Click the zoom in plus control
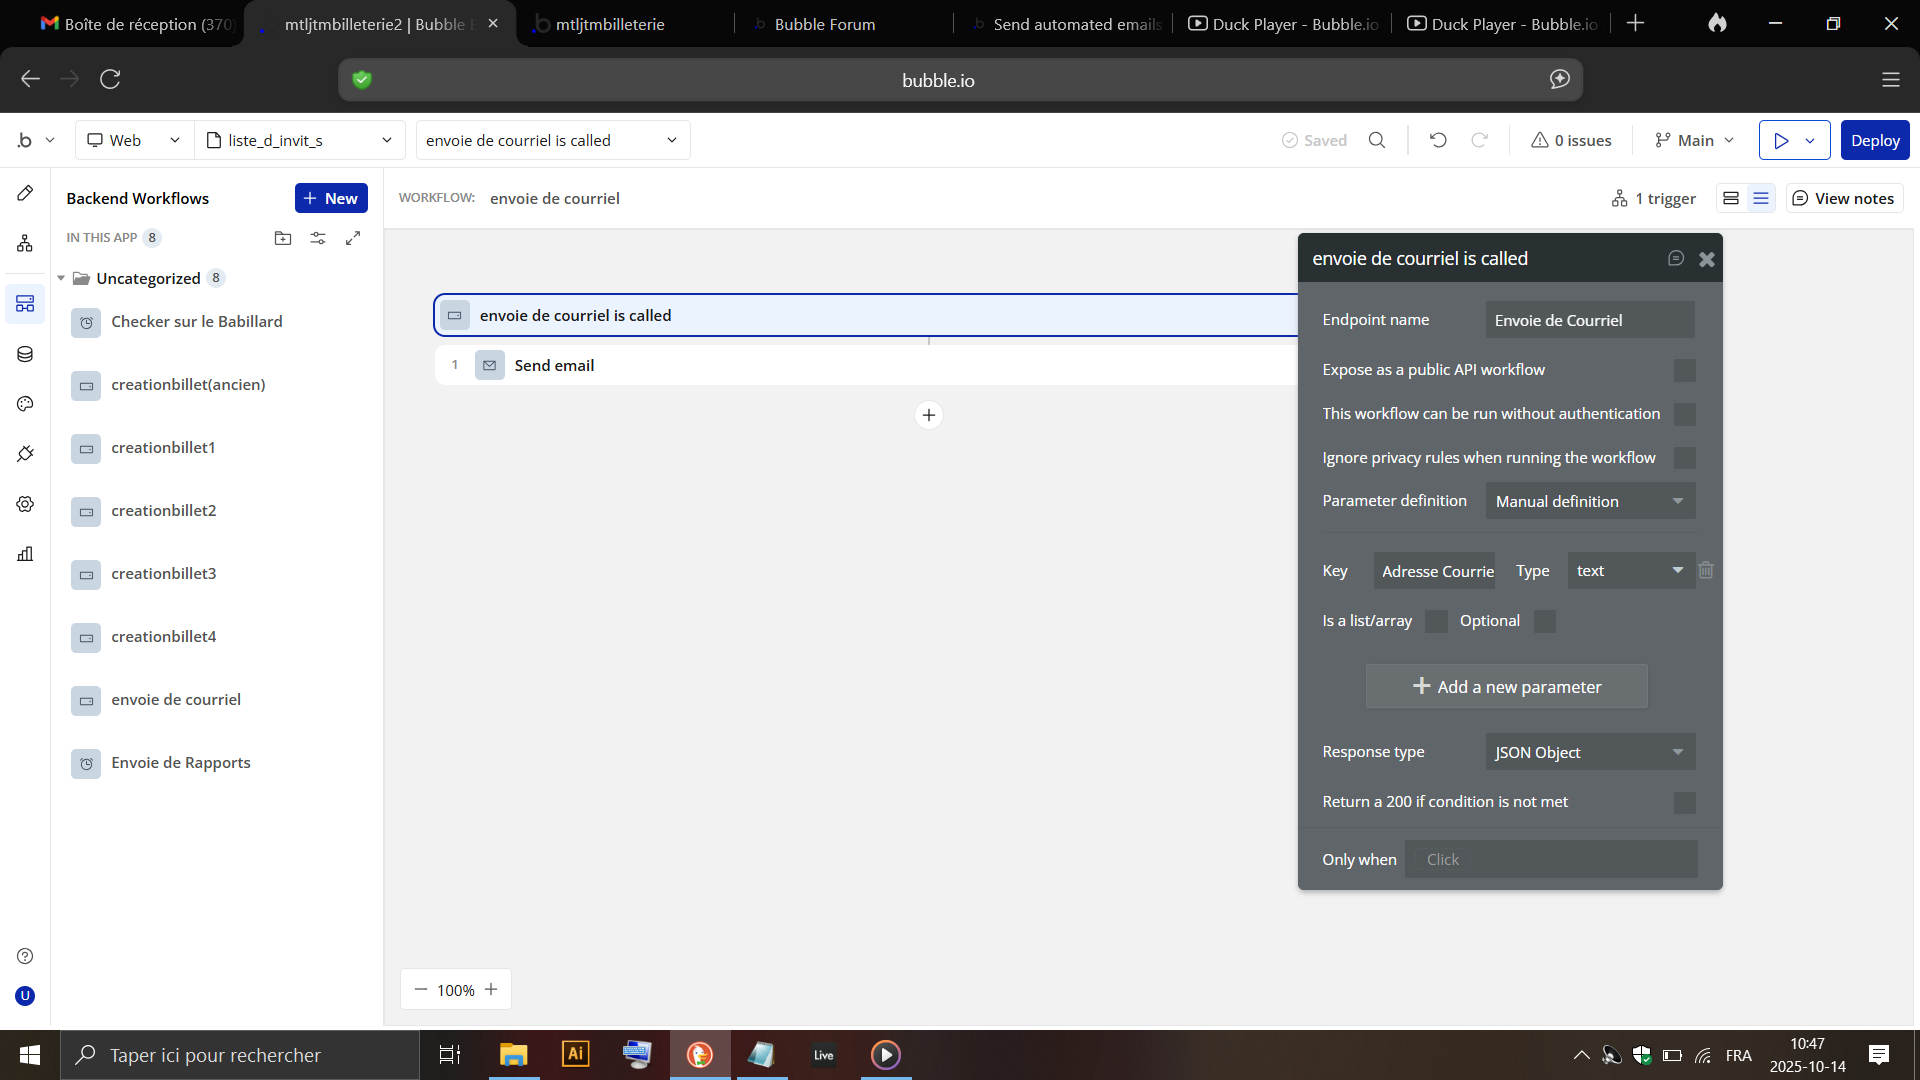 pos(491,990)
